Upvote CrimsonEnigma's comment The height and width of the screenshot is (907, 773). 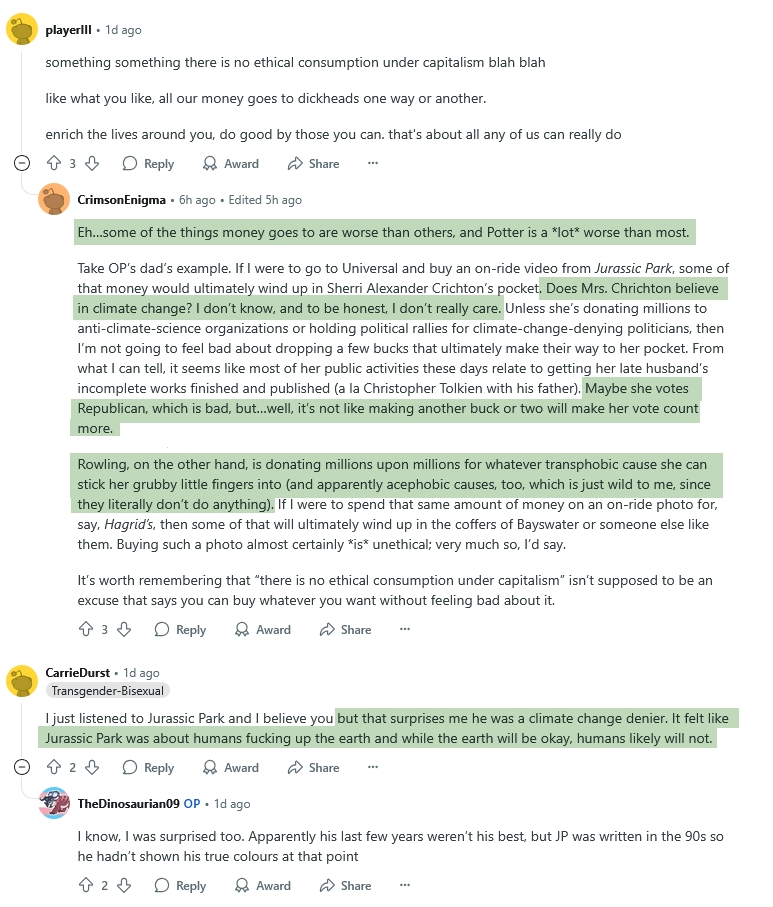click(x=86, y=629)
